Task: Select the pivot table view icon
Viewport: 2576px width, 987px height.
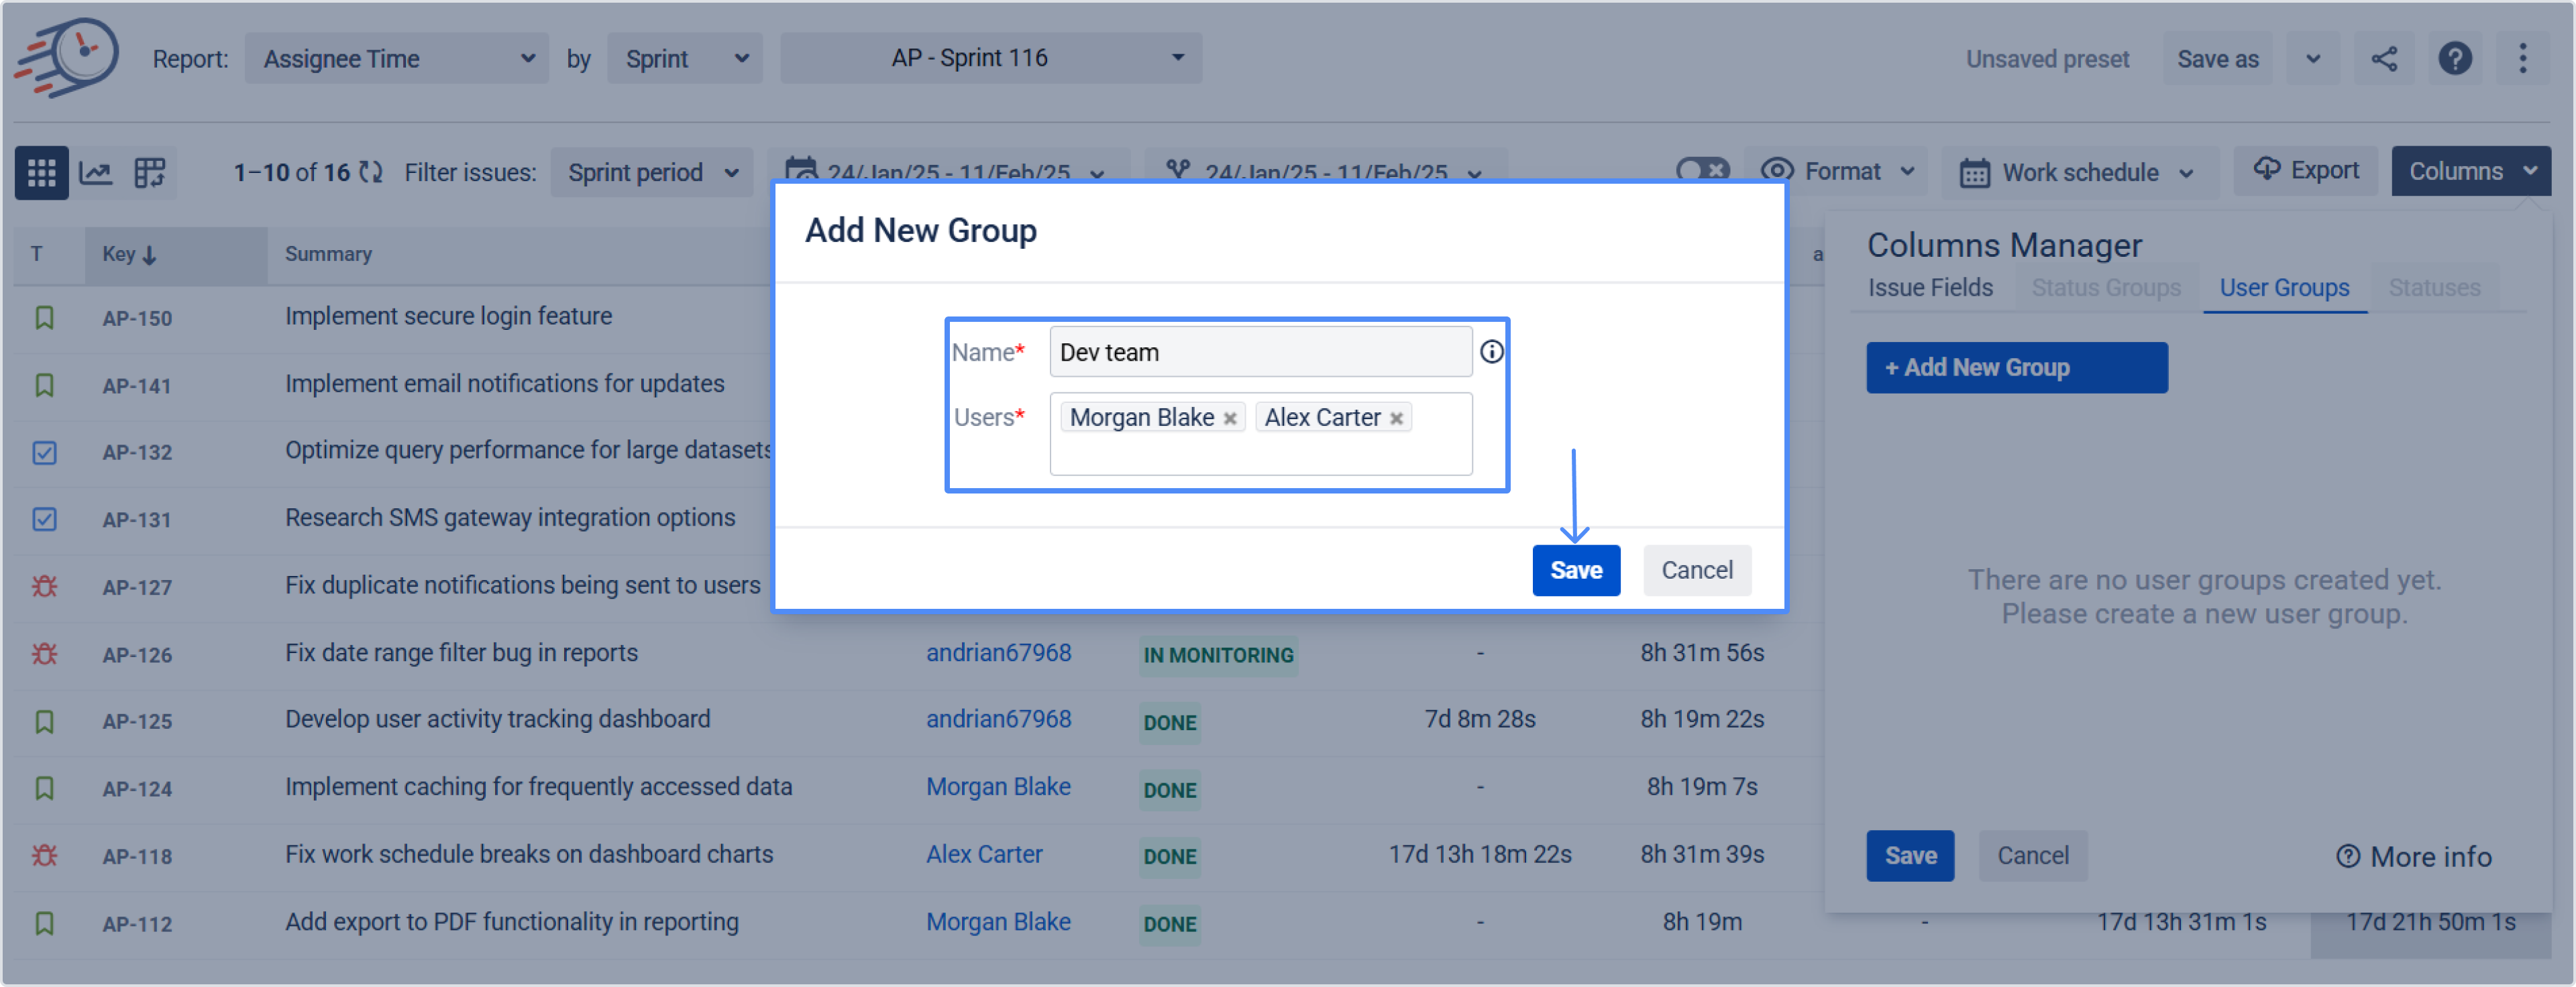Action: pyautogui.click(x=150, y=173)
